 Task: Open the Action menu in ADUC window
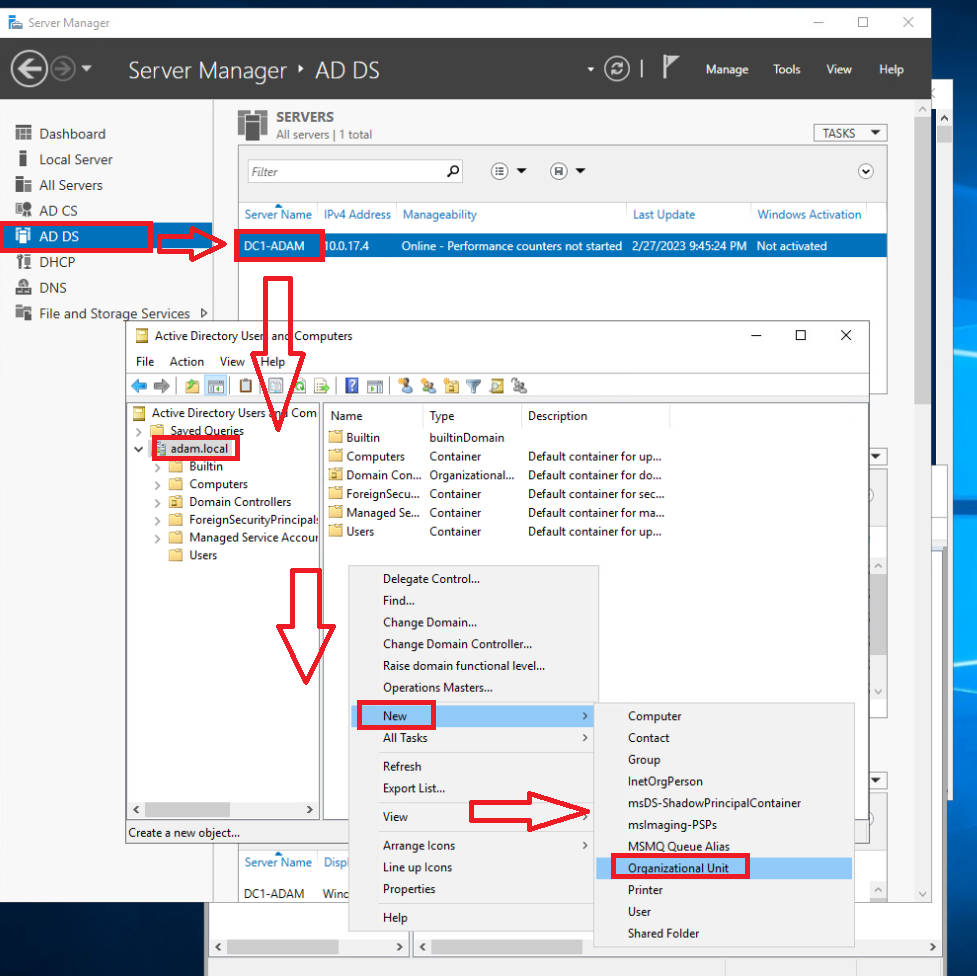(186, 361)
